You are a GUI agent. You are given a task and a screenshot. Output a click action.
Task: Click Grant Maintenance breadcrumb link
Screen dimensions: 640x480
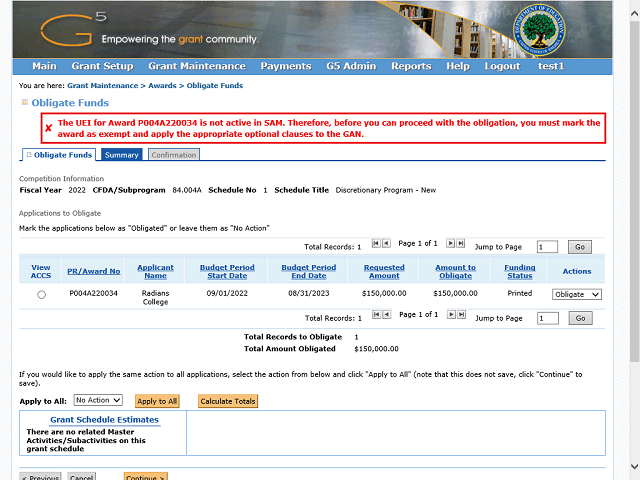(x=102, y=86)
